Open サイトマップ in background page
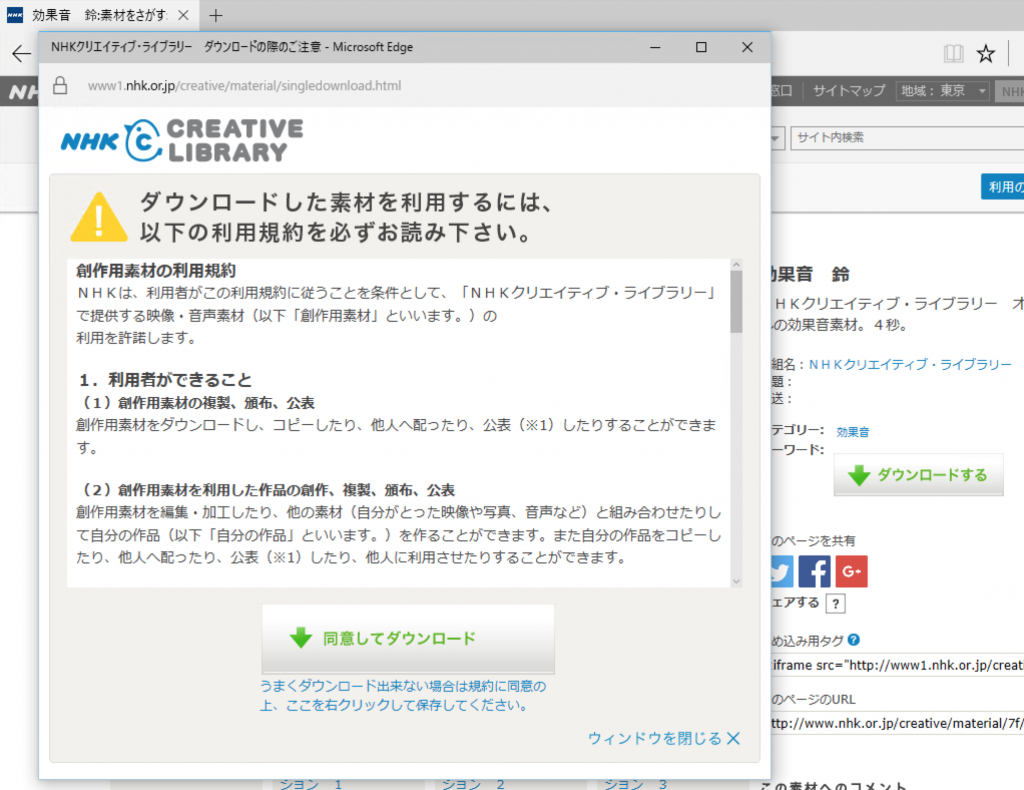The height and width of the screenshot is (790, 1024). tap(849, 91)
